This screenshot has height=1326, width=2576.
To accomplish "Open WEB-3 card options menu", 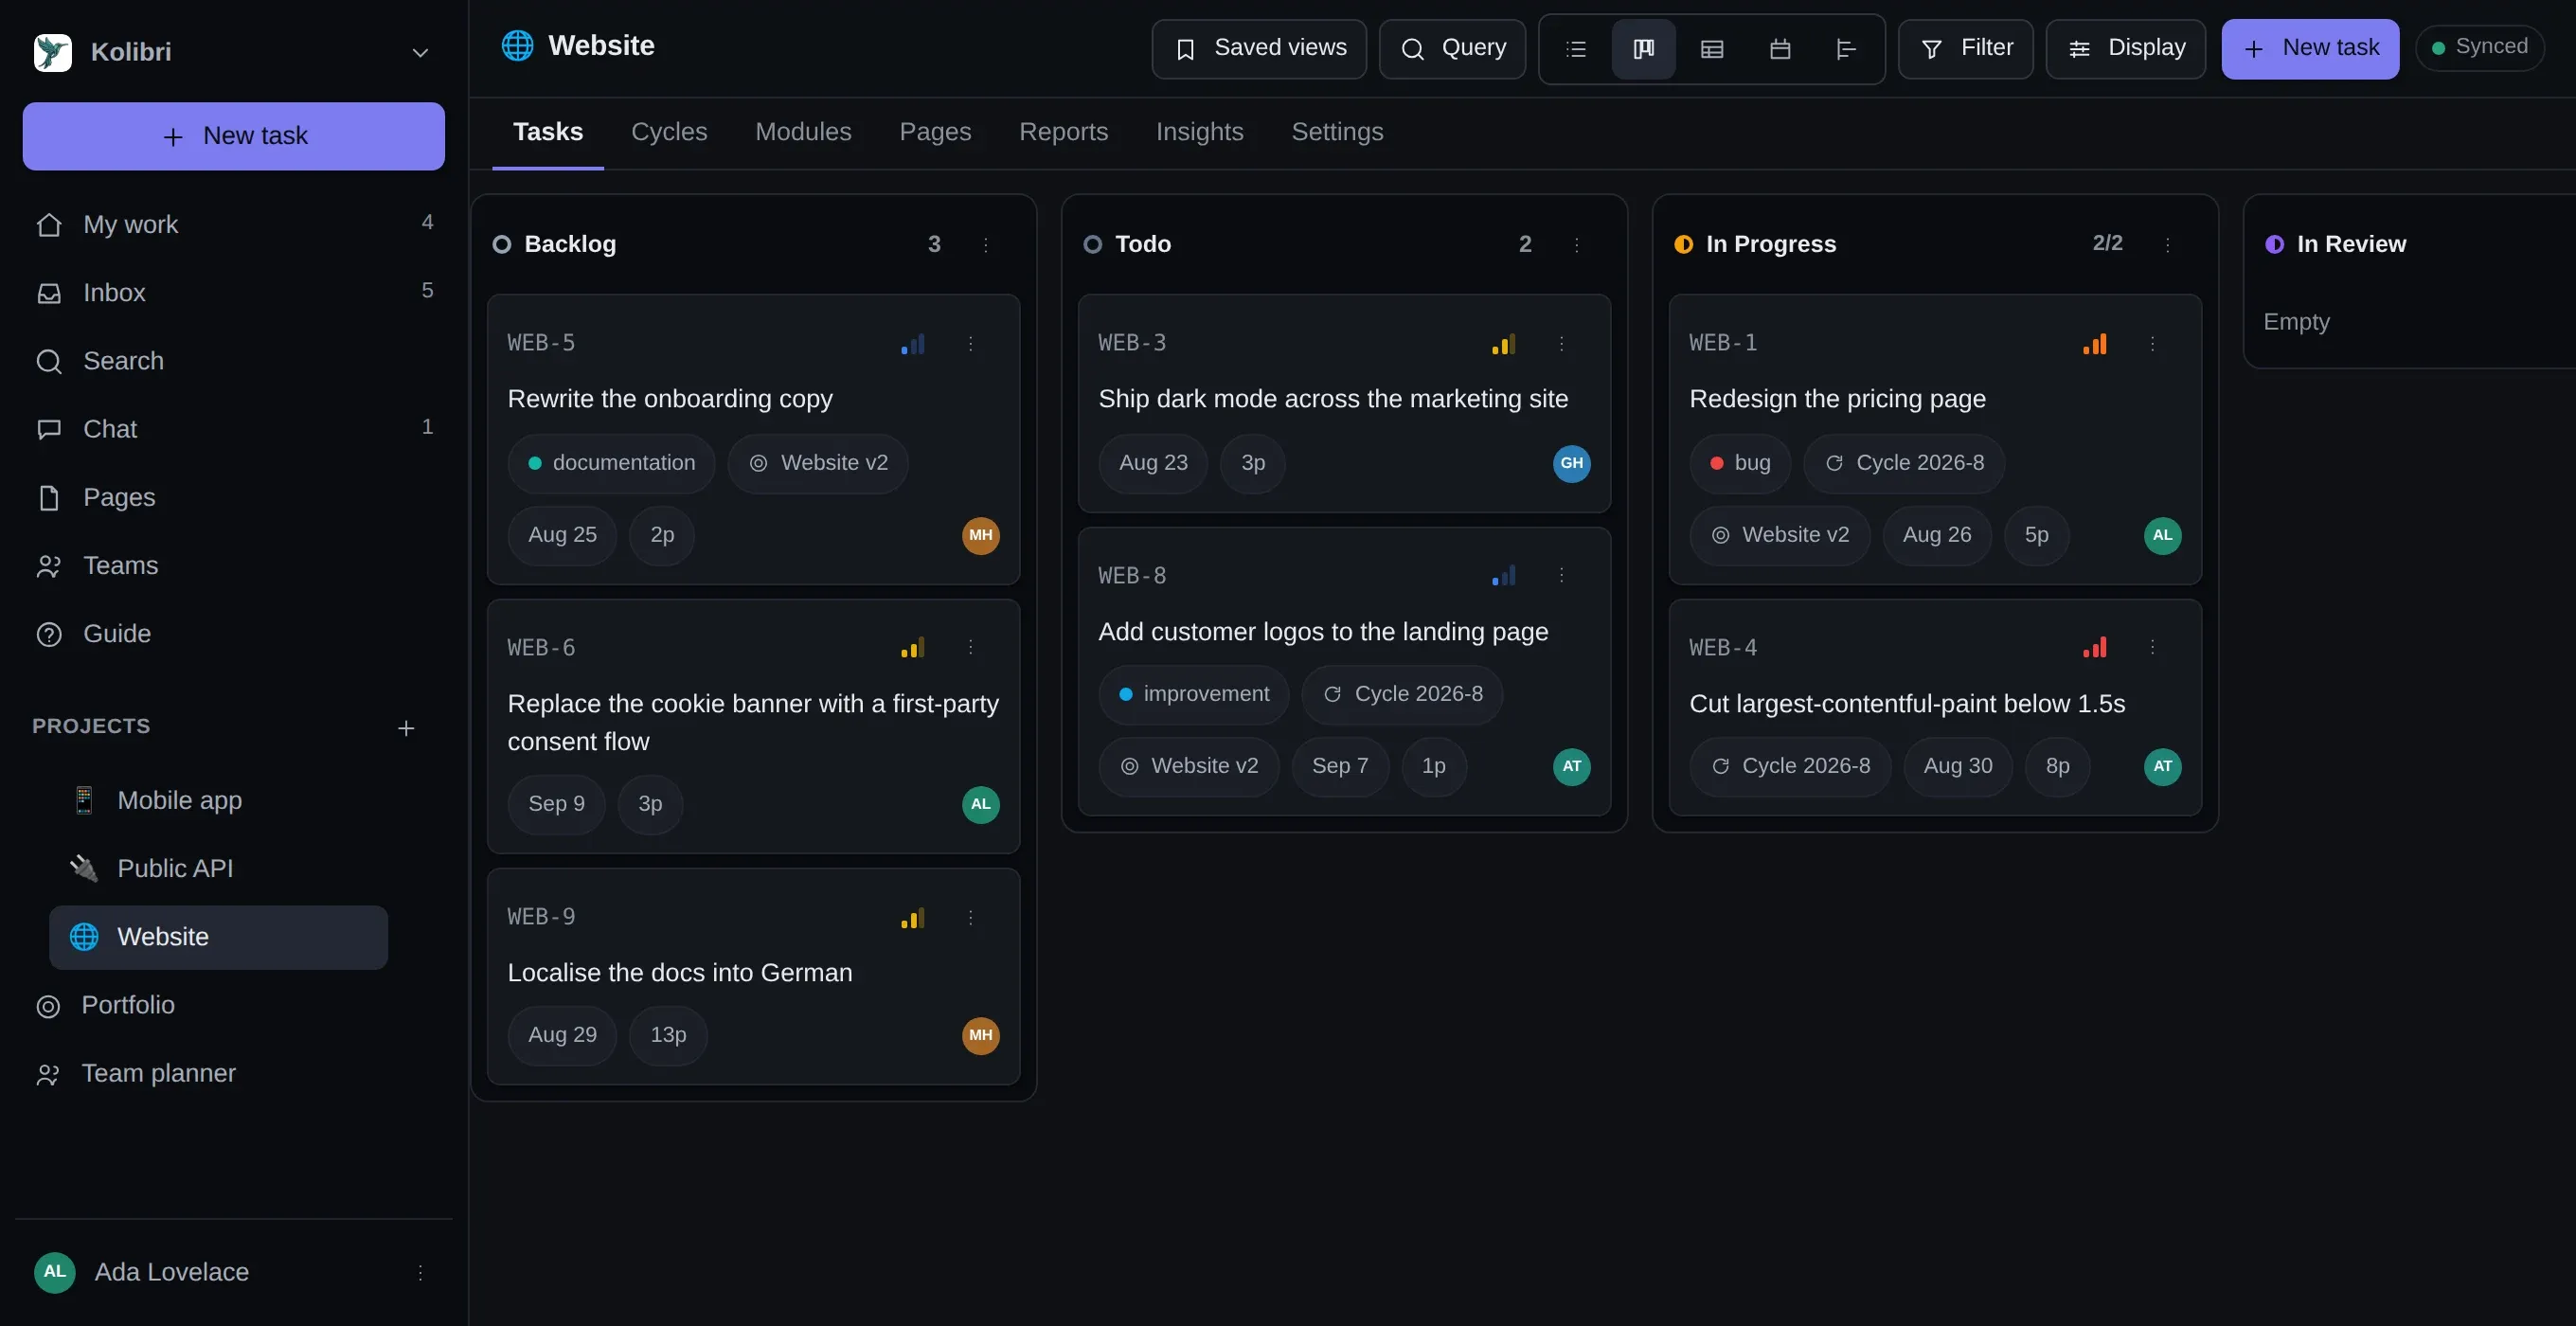I will pyautogui.click(x=1561, y=343).
